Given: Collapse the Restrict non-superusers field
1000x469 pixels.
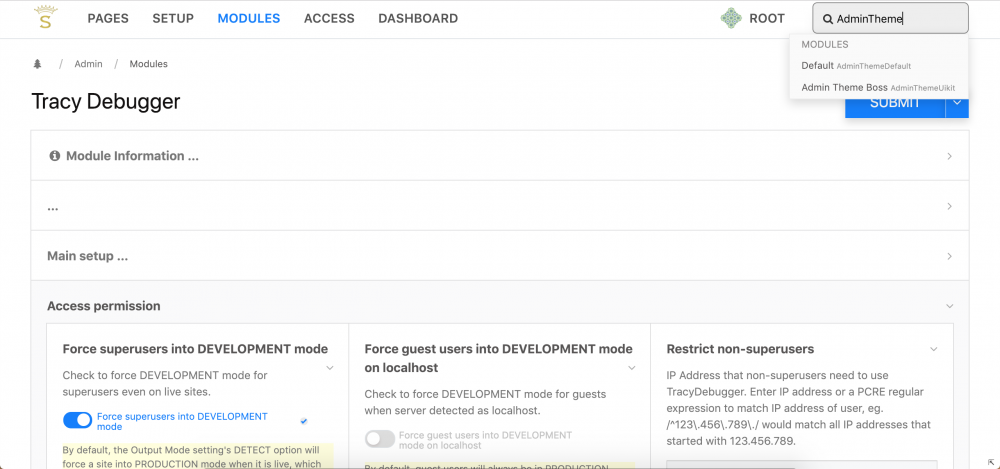Looking at the screenshot, I should [933, 349].
